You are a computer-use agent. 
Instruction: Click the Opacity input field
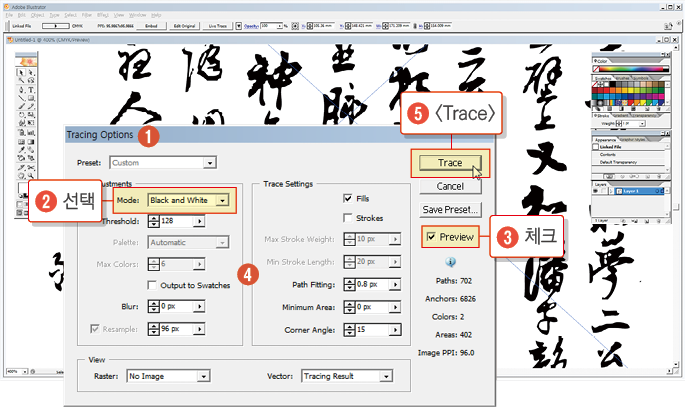click(x=269, y=26)
